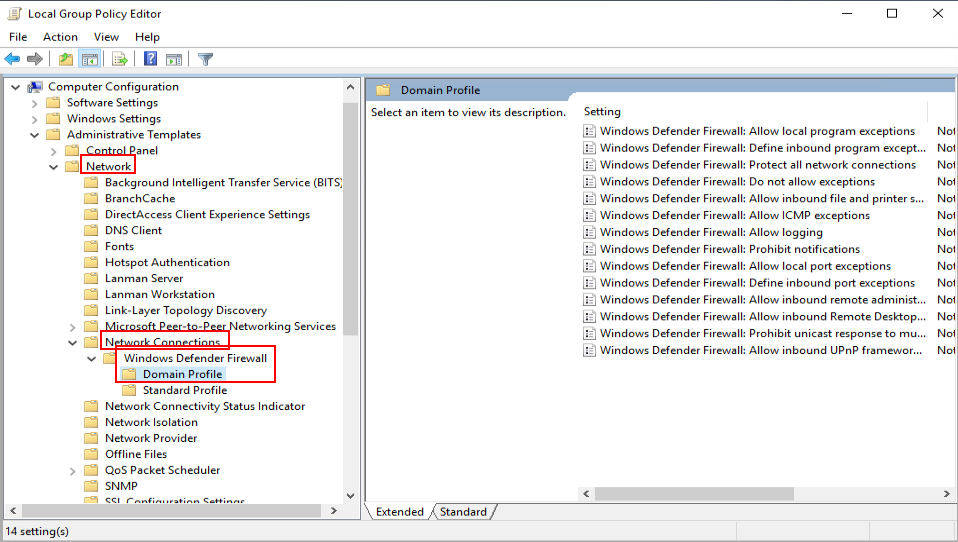Click the Domain Profile header folder icon

383,90
